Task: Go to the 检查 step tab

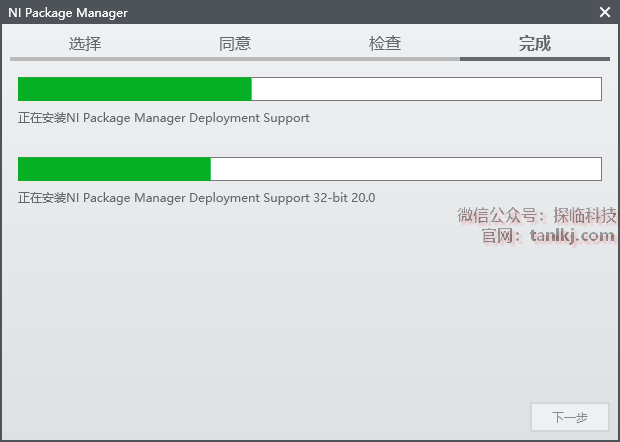Action: coord(385,44)
